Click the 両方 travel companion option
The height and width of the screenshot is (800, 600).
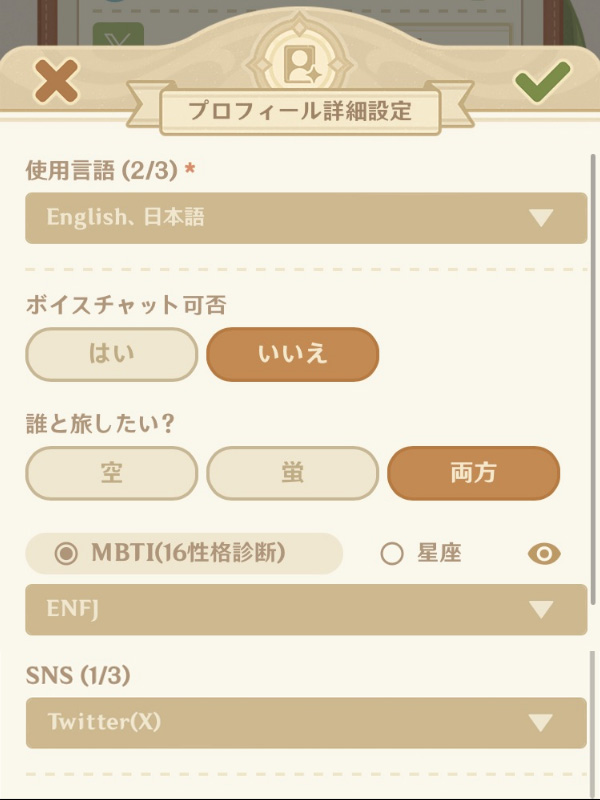[473, 473]
